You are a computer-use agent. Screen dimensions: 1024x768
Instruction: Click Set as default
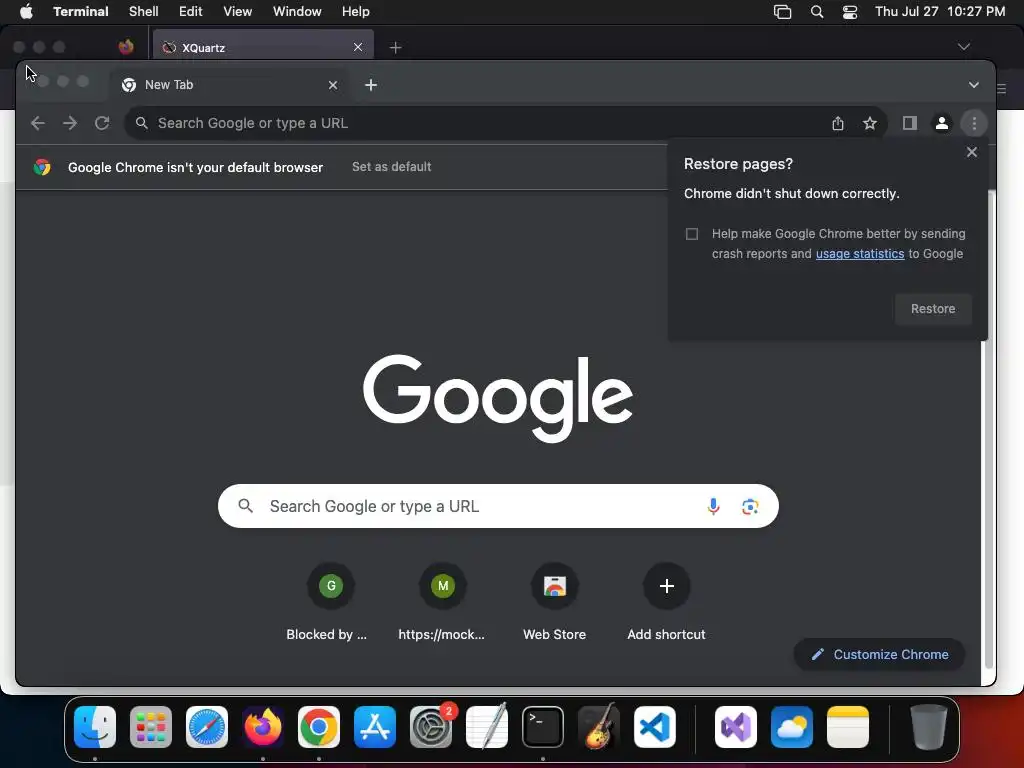tap(392, 167)
